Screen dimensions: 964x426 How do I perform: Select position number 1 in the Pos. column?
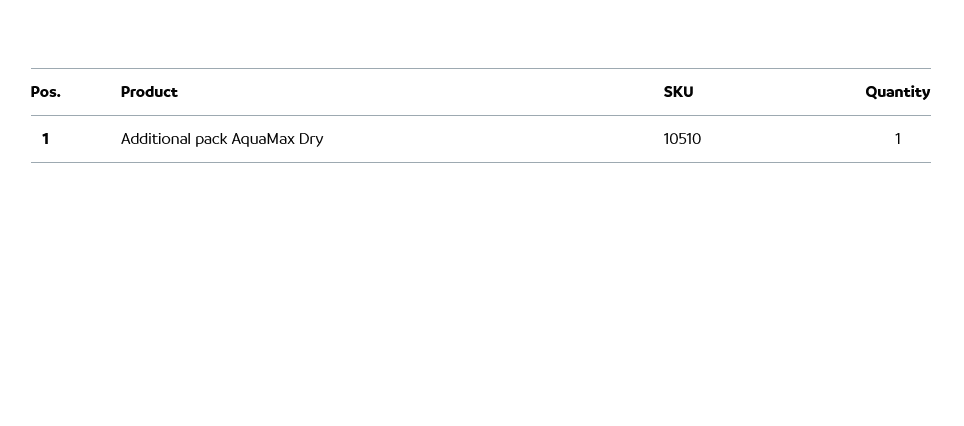coord(45,139)
